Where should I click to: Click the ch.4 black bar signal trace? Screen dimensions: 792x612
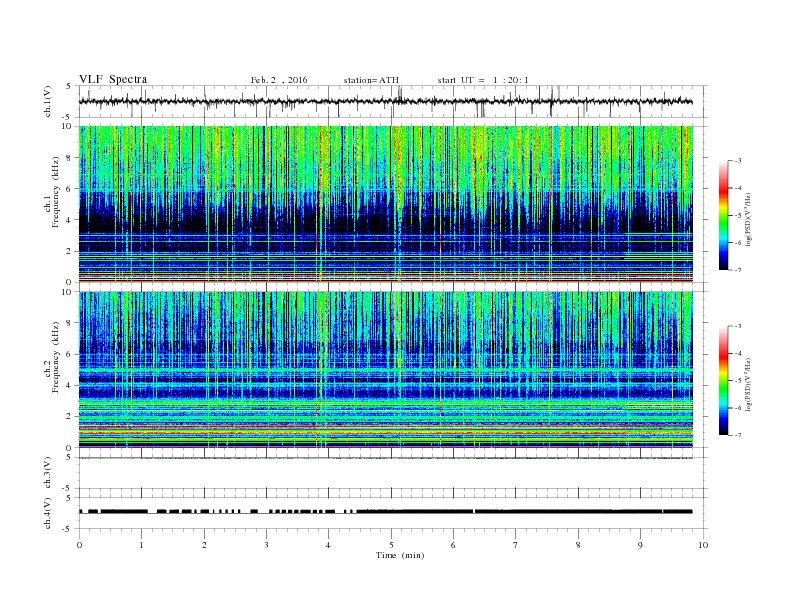pyautogui.click(x=386, y=512)
